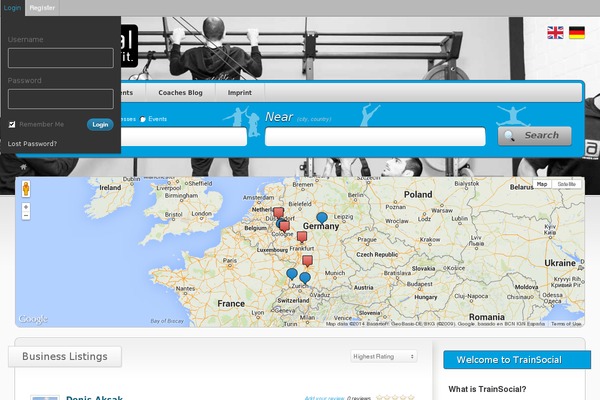Screen dimensions: 600x400
Task: Select the Events radio button
Action: point(143,119)
